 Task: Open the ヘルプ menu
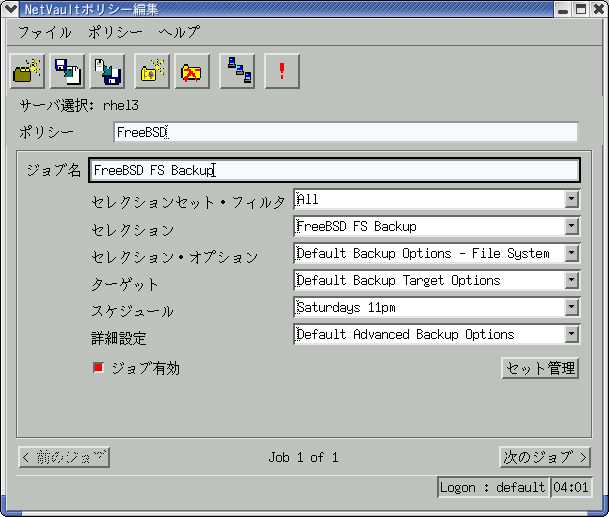[x=179, y=32]
